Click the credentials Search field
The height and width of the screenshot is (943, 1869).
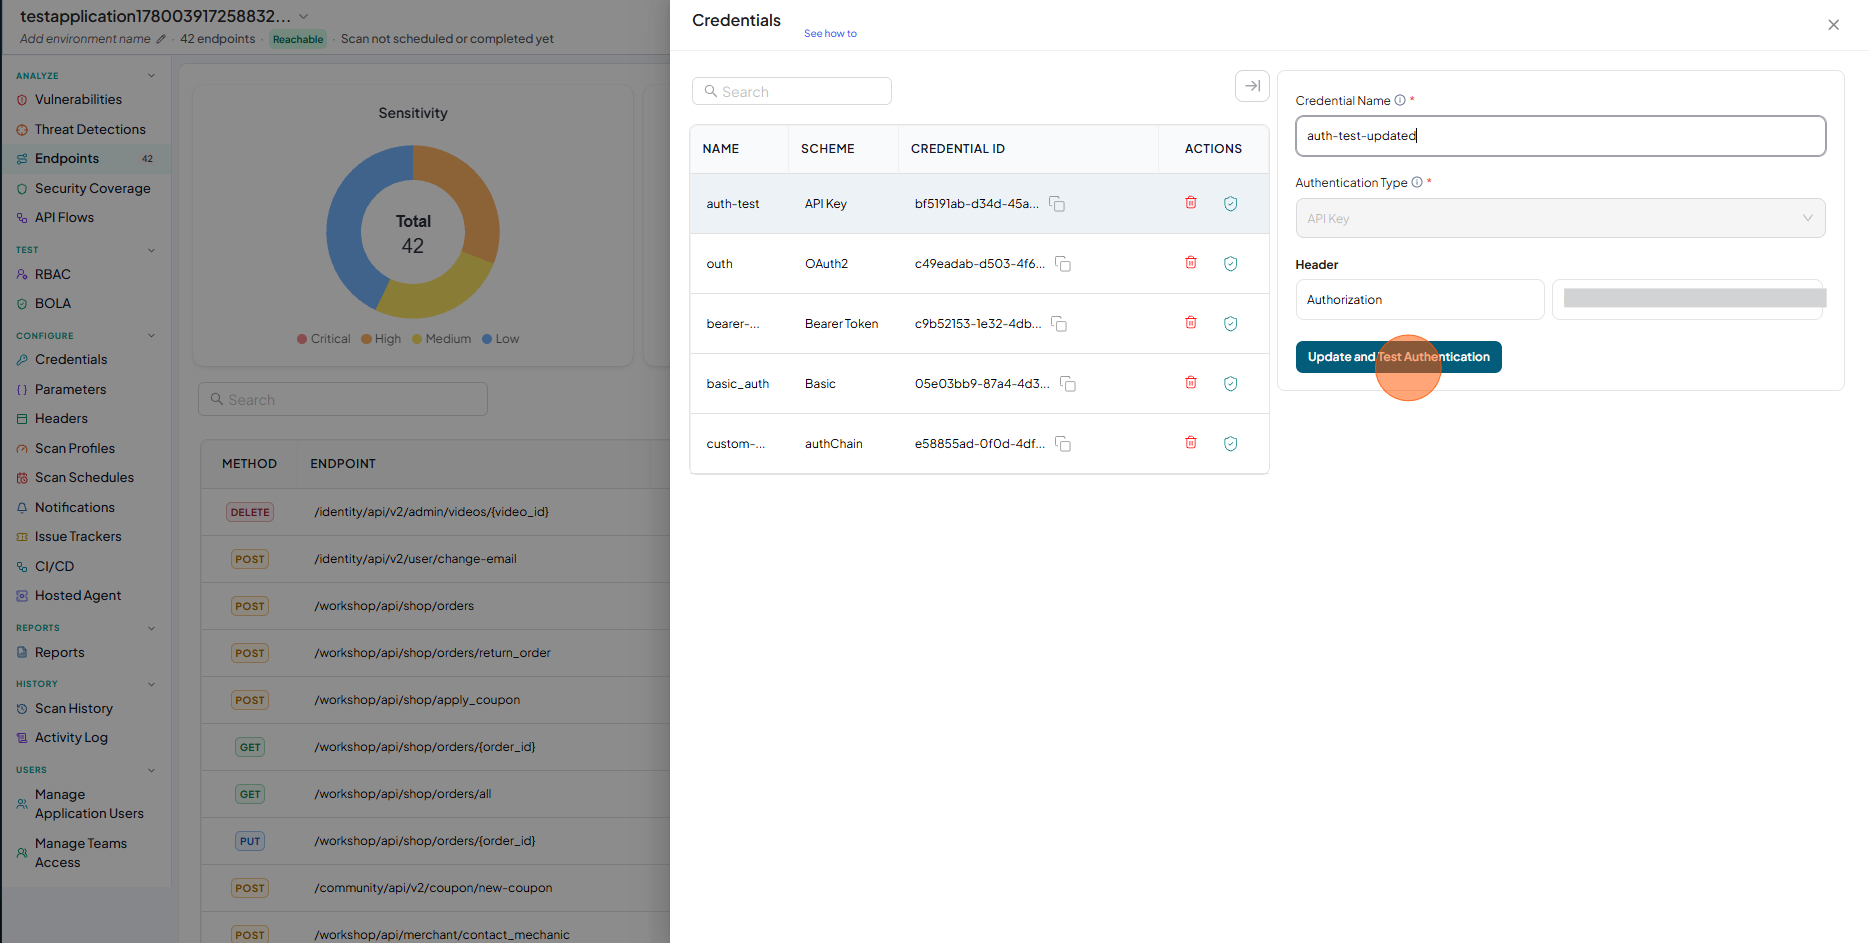pos(791,91)
